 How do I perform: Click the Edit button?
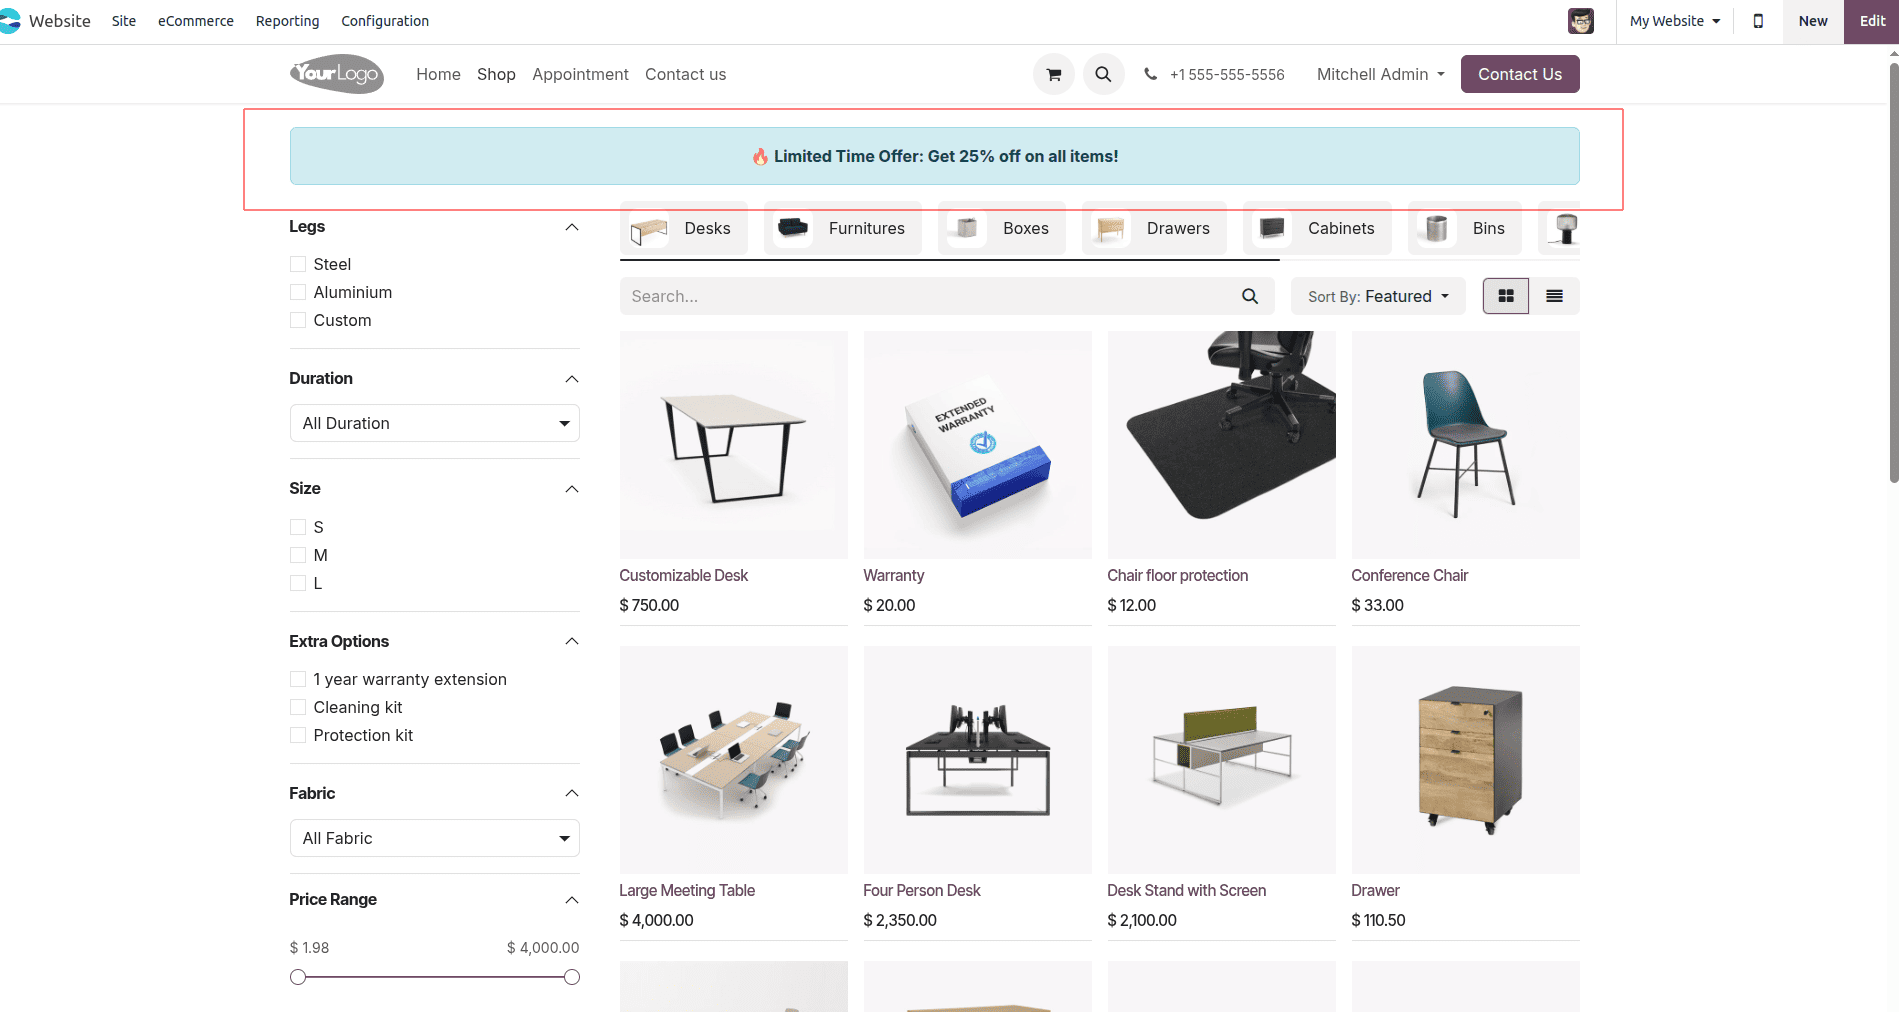click(x=1872, y=21)
